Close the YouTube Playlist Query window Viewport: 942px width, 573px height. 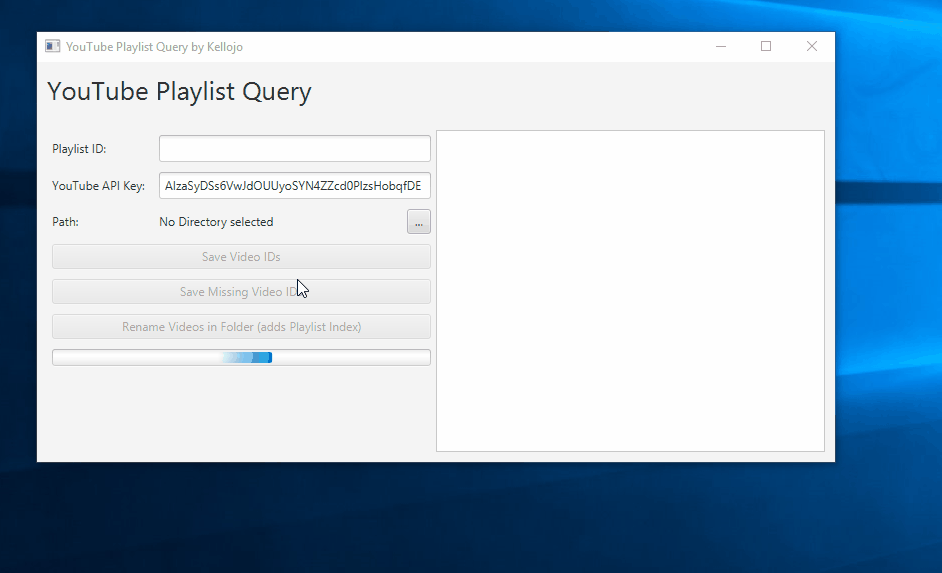pyautogui.click(x=812, y=46)
